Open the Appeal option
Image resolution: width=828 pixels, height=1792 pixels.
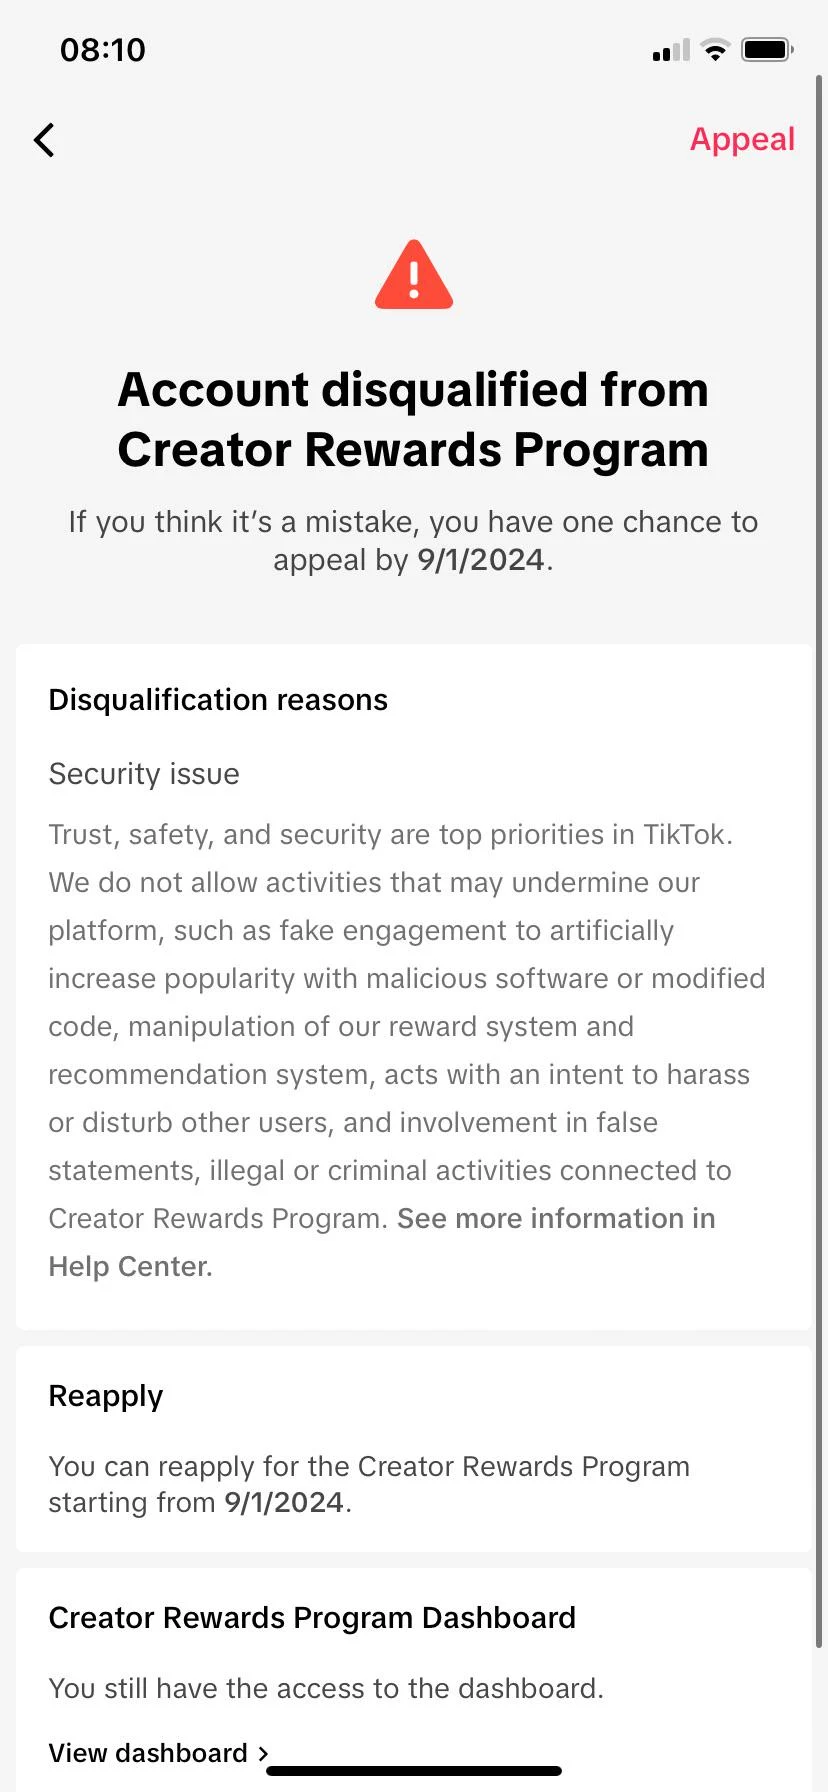pyautogui.click(x=742, y=140)
